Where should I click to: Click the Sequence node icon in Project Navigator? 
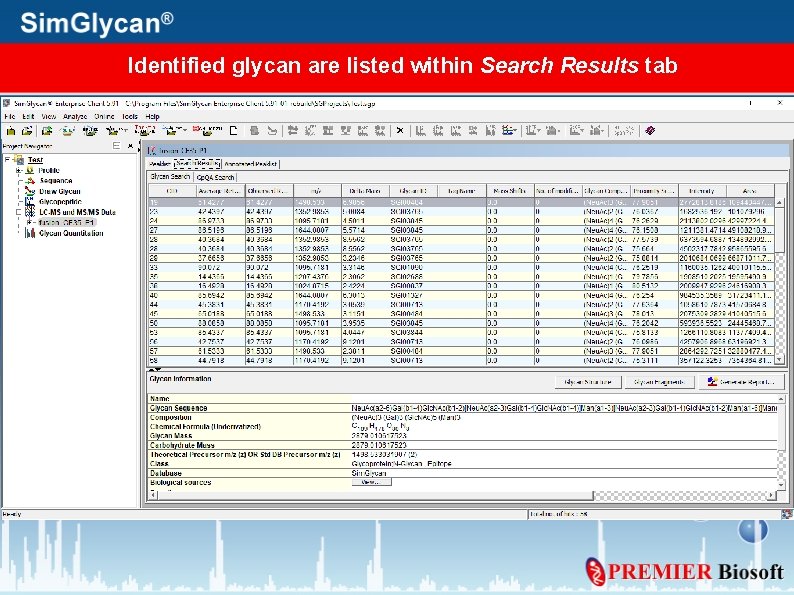tap(30, 181)
